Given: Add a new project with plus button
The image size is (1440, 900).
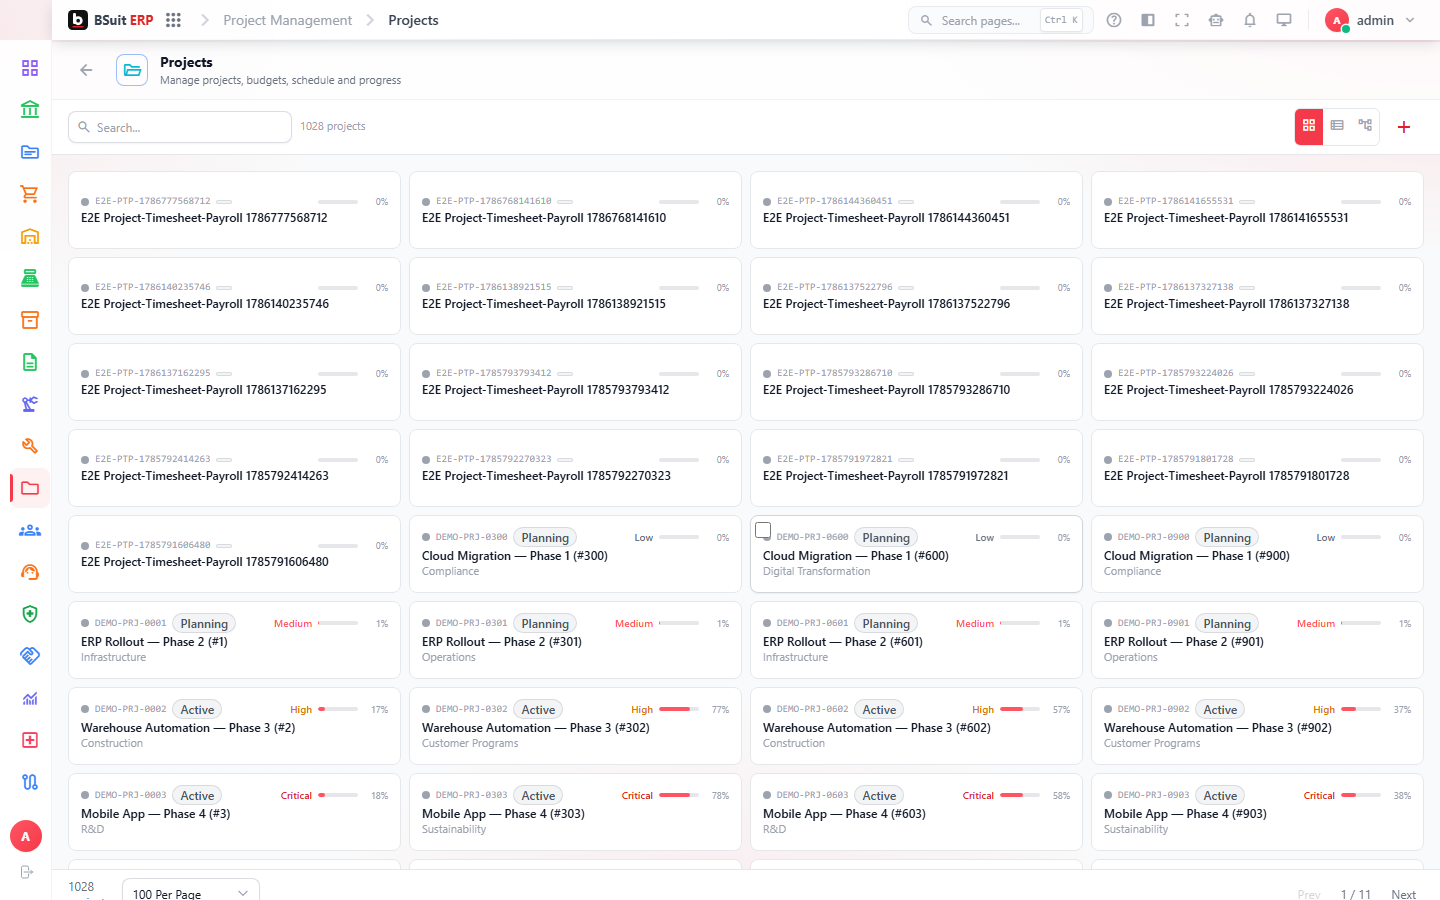Looking at the screenshot, I should pos(1404,127).
